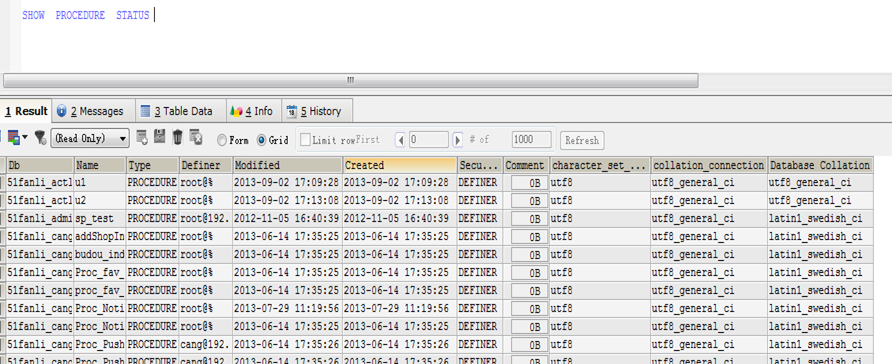Viewport: 892px width, 364px height.
Task: Click the next page arrow
Action: (457, 139)
